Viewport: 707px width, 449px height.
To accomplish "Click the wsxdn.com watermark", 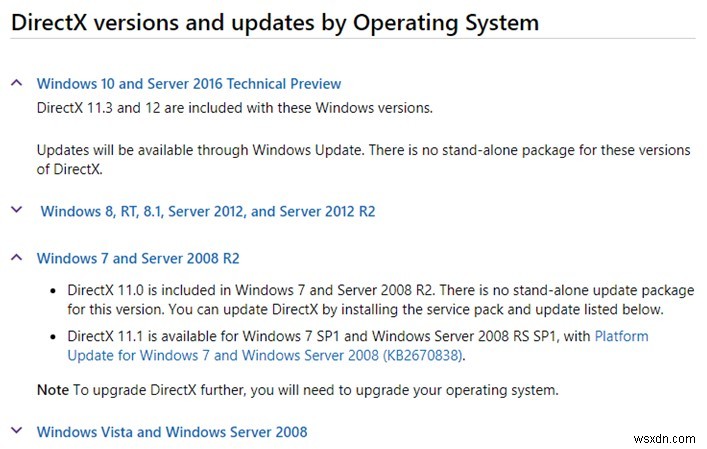I will pyautogui.click(x=672, y=435).
